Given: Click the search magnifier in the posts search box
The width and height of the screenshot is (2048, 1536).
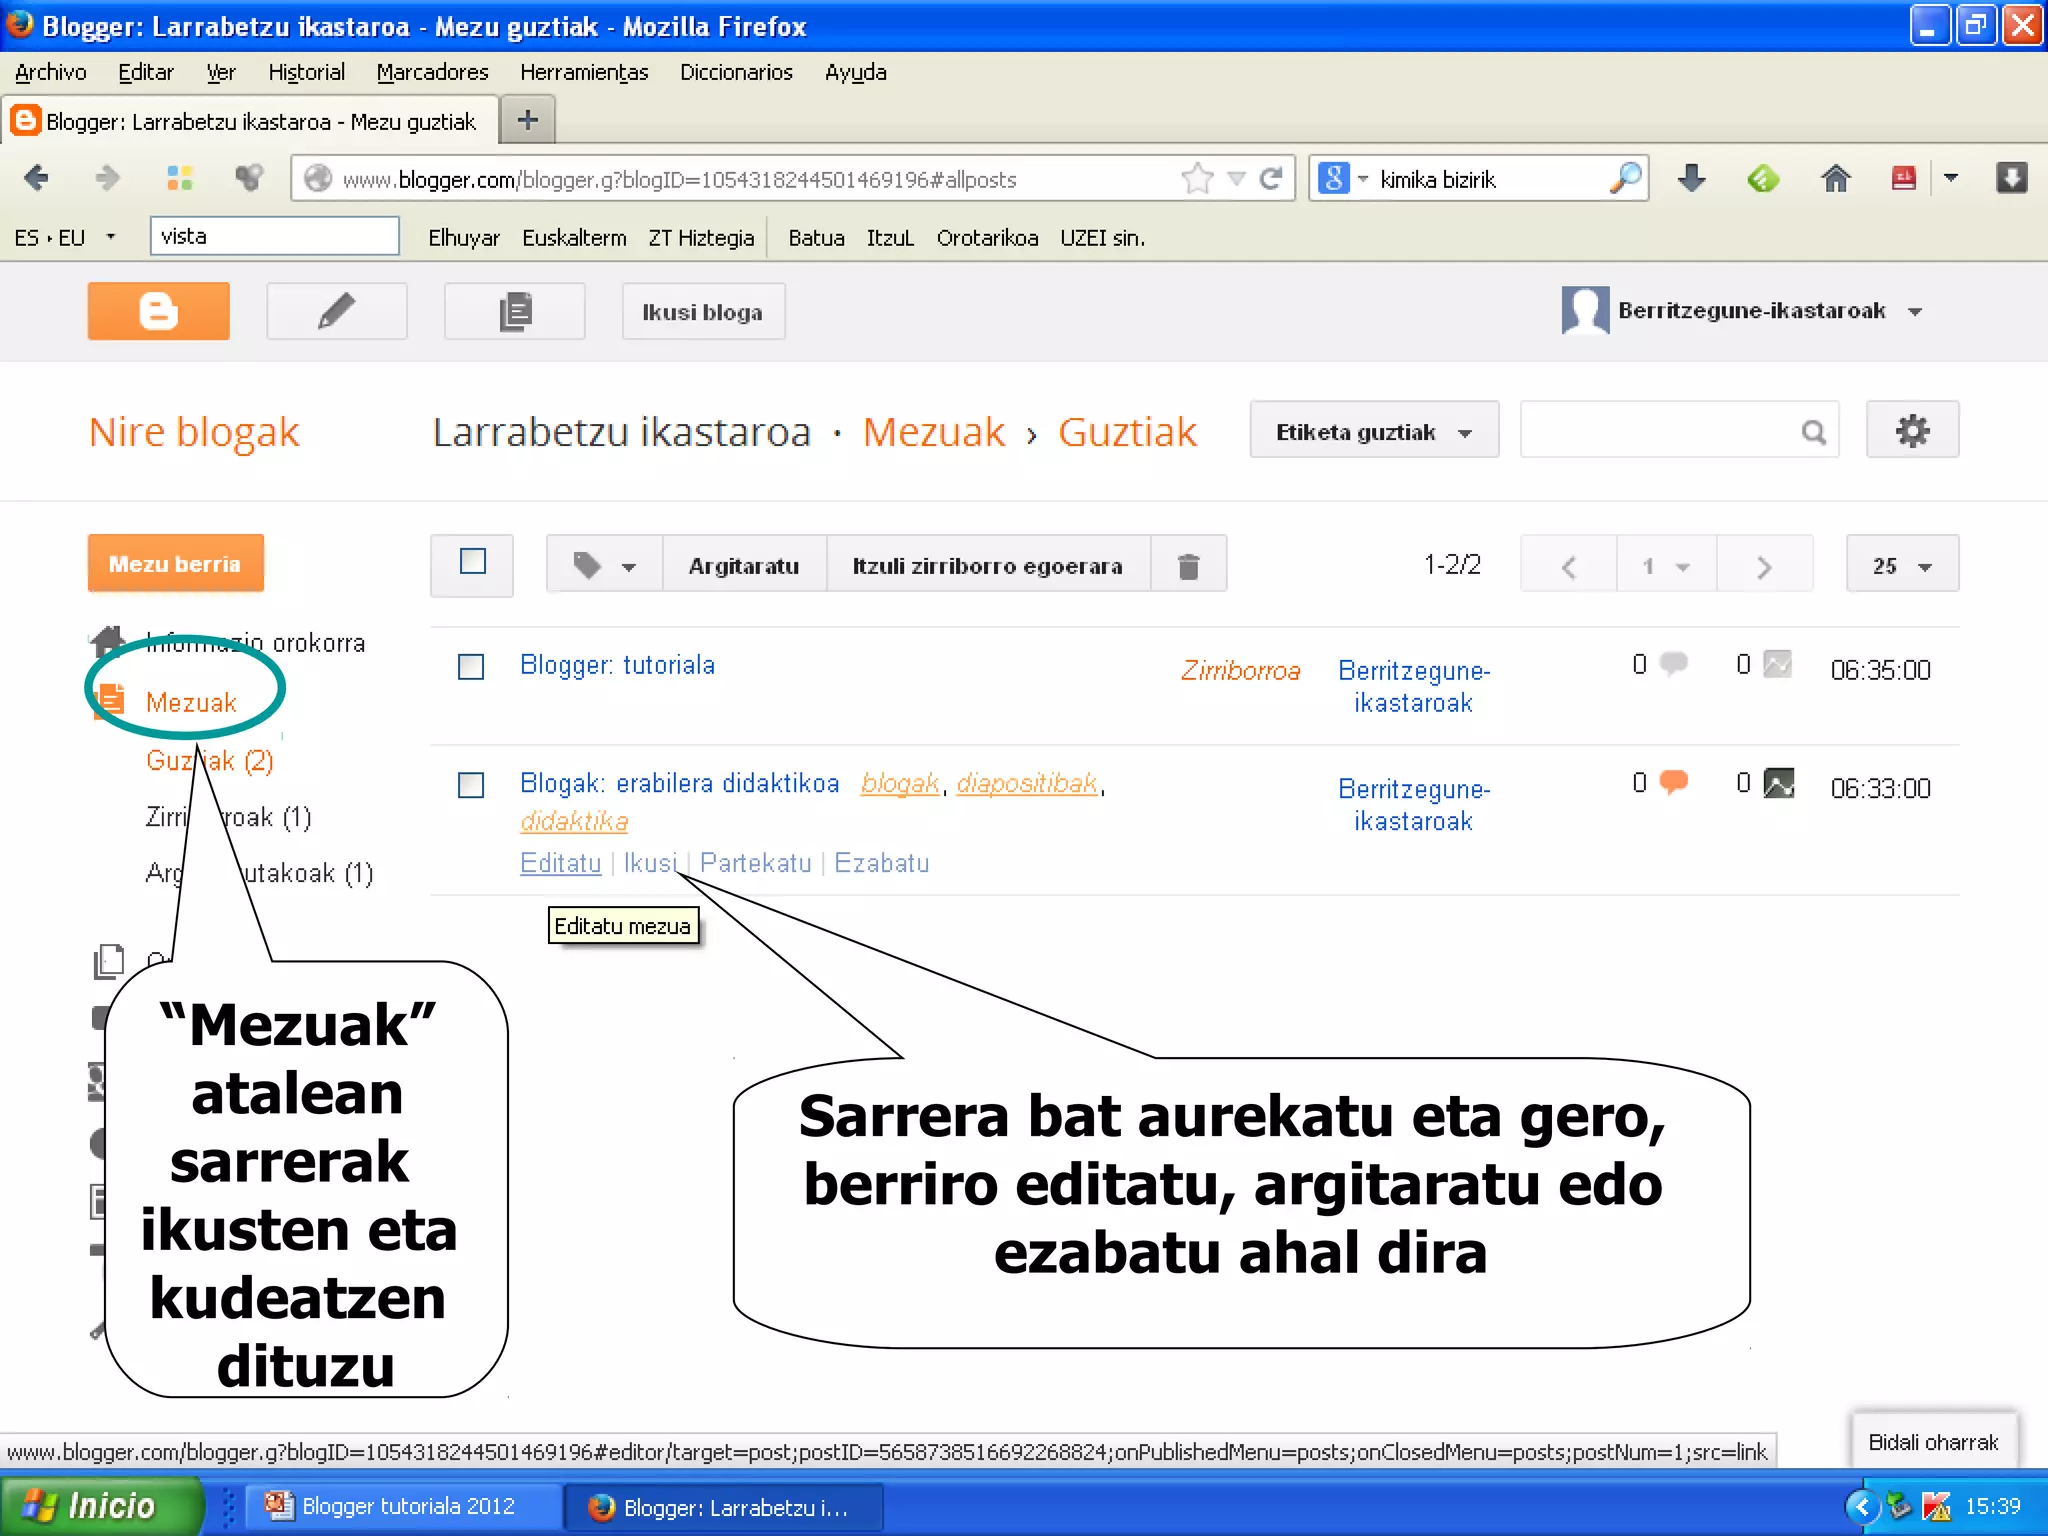Looking at the screenshot, I should [x=1813, y=432].
